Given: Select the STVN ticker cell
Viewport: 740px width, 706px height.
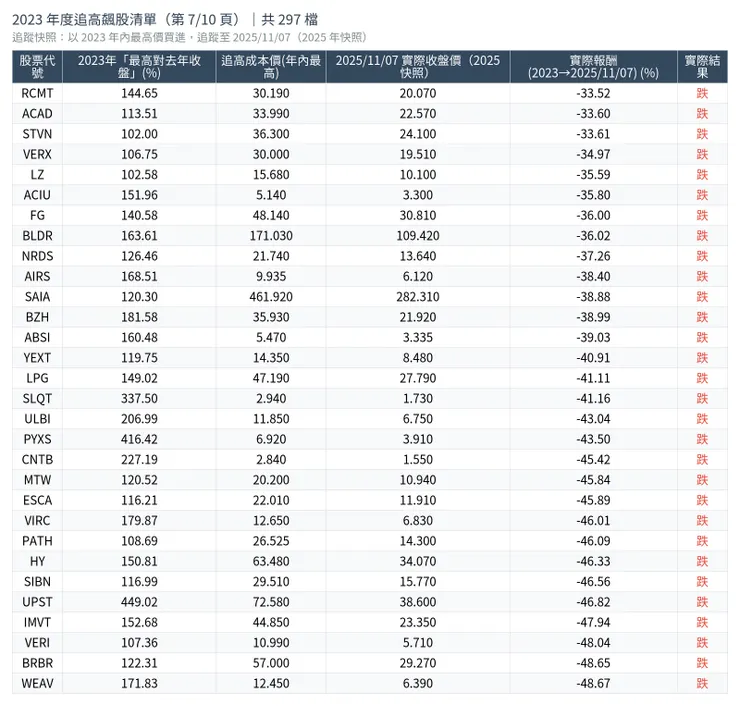Looking at the screenshot, I should [x=37, y=134].
